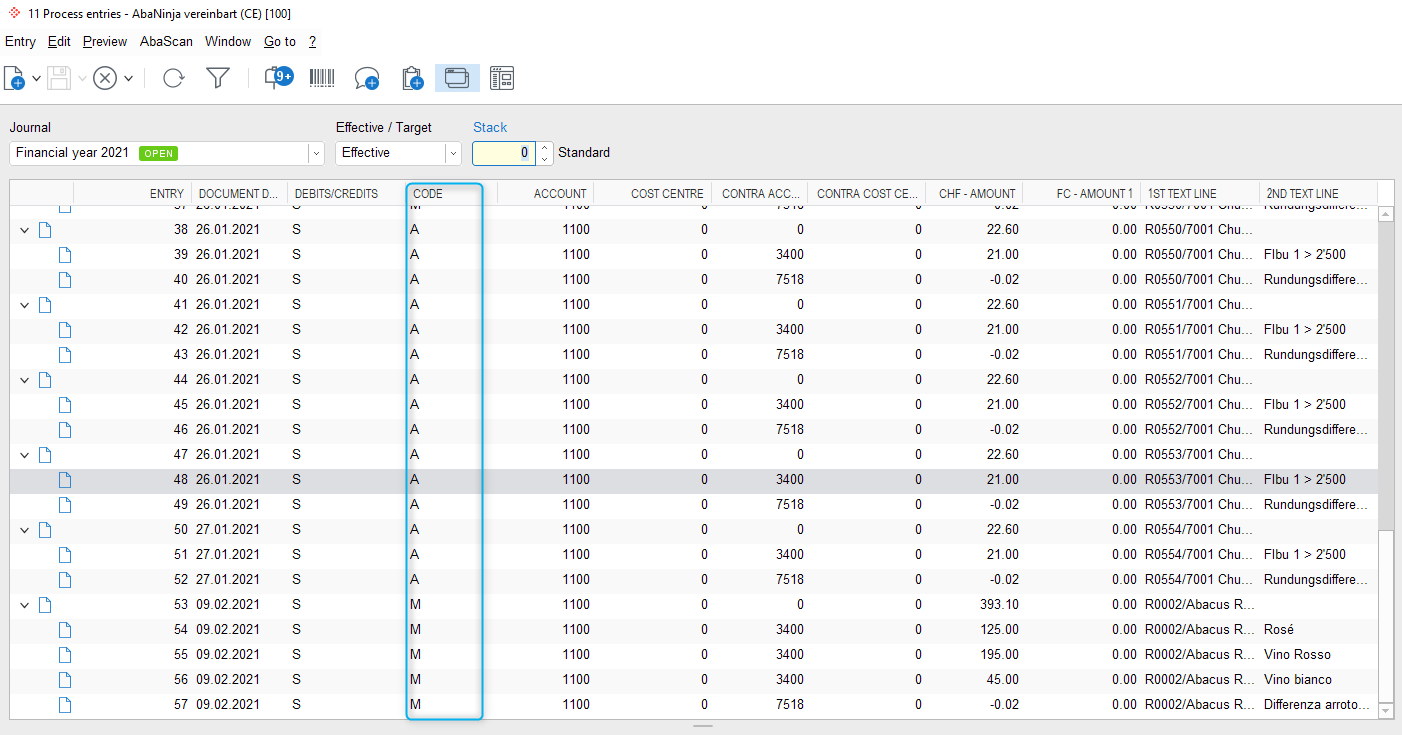Image resolution: width=1402 pixels, height=735 pixels.
Task: Collapse the entry 47 group chevron
Action: tap(25, 455)
